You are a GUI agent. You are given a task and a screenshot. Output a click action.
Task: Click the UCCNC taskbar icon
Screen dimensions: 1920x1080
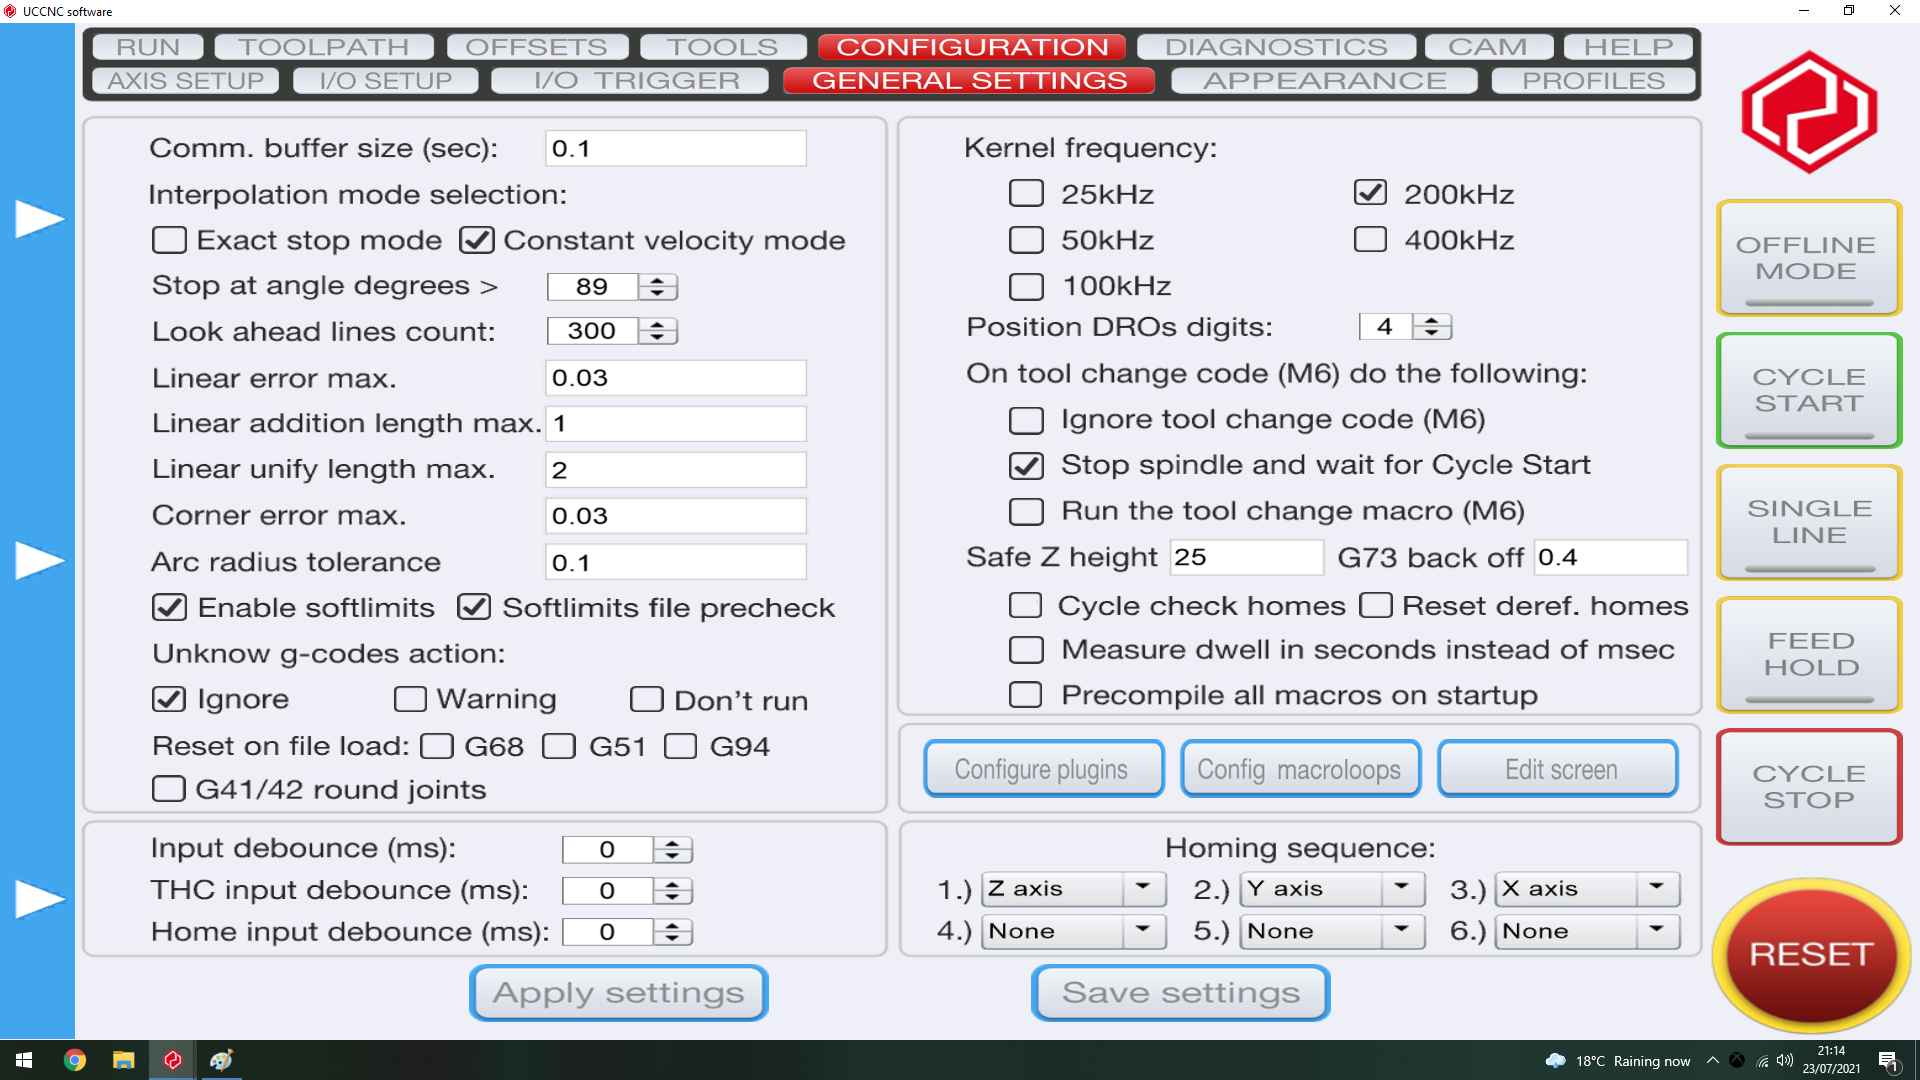tap(172, 1060)
